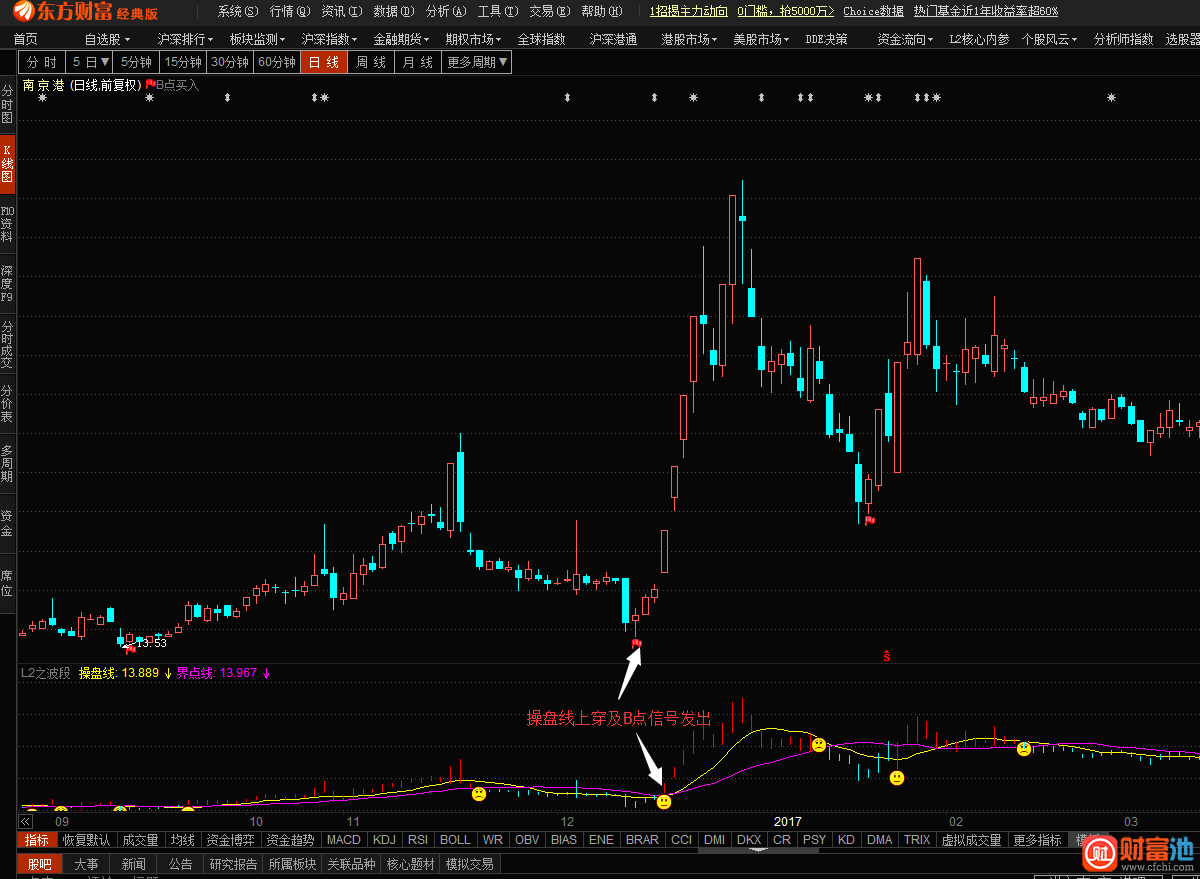Select F10资料 in the left sidebar
1200x879 pixels.
[7, 224]
